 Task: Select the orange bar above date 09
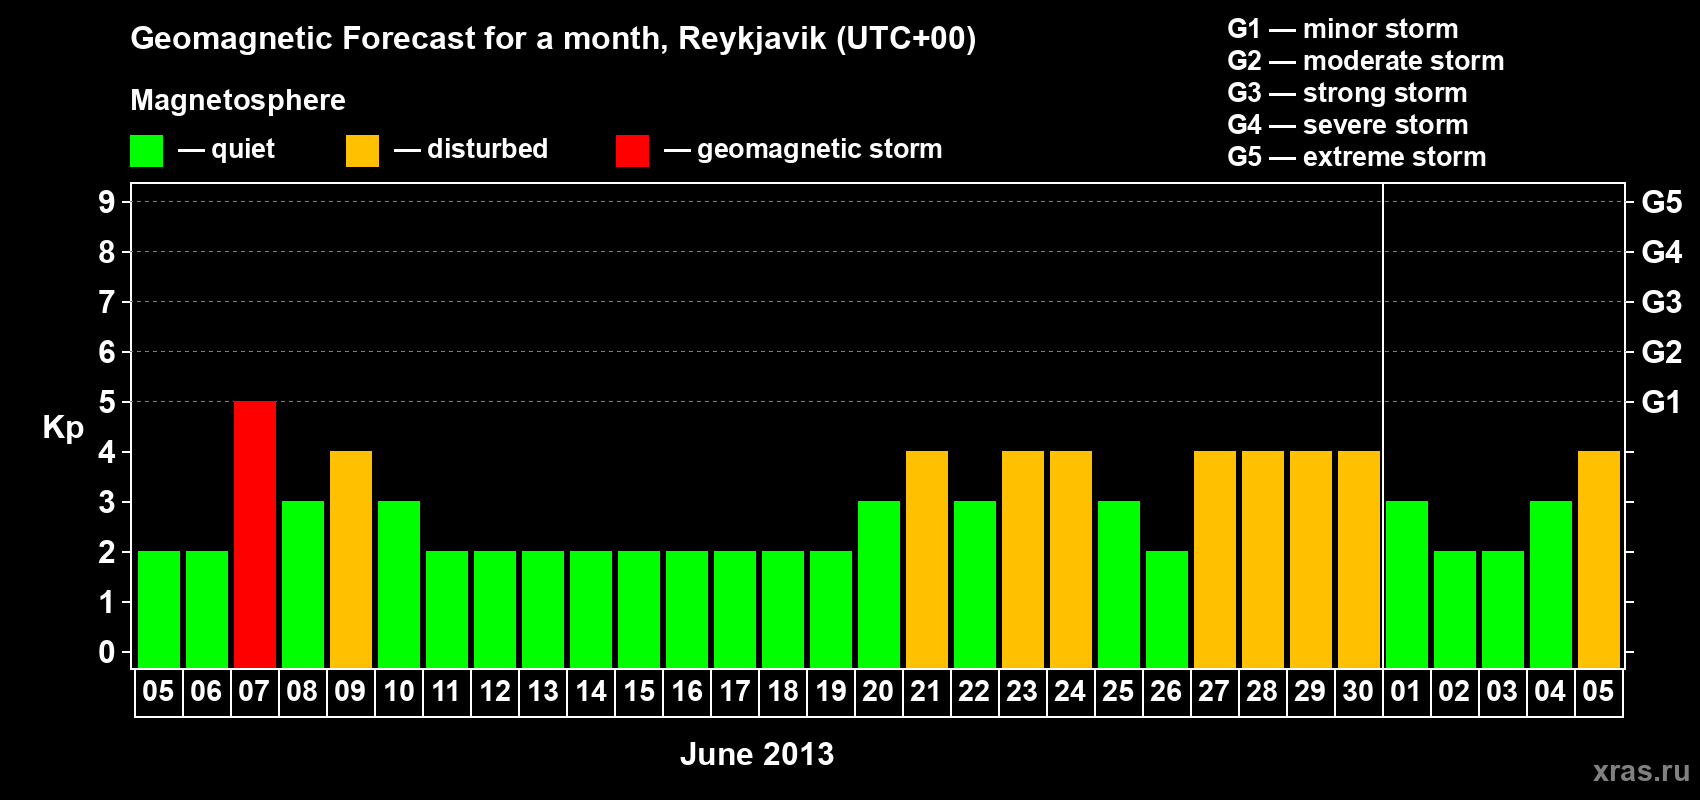click(x=351, y=560)
